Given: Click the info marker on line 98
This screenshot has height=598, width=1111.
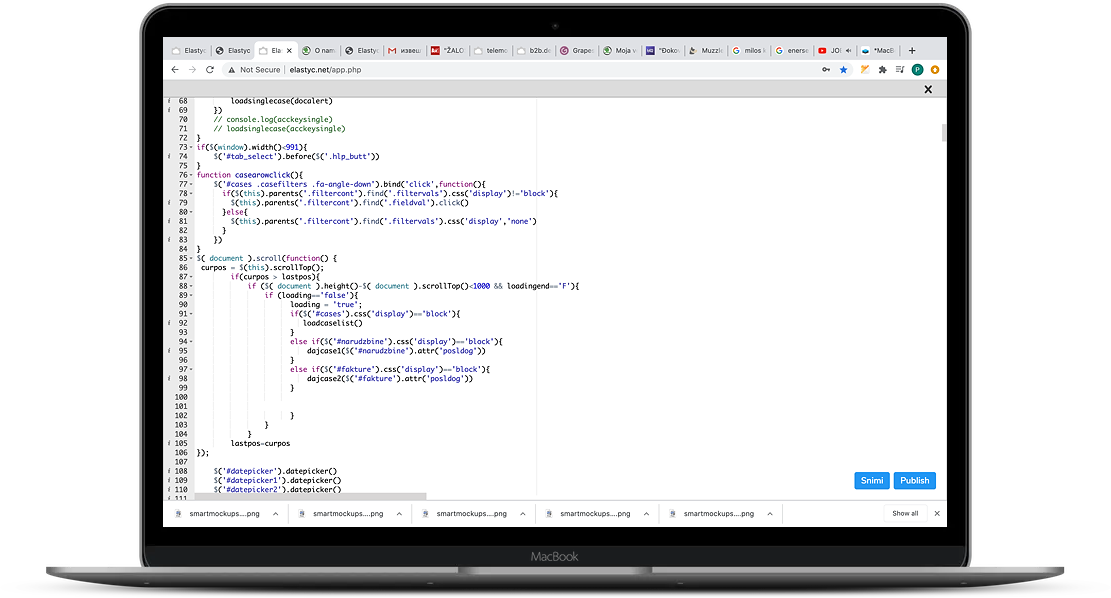Looking at the screenshot, I should [x=169, y=378].
